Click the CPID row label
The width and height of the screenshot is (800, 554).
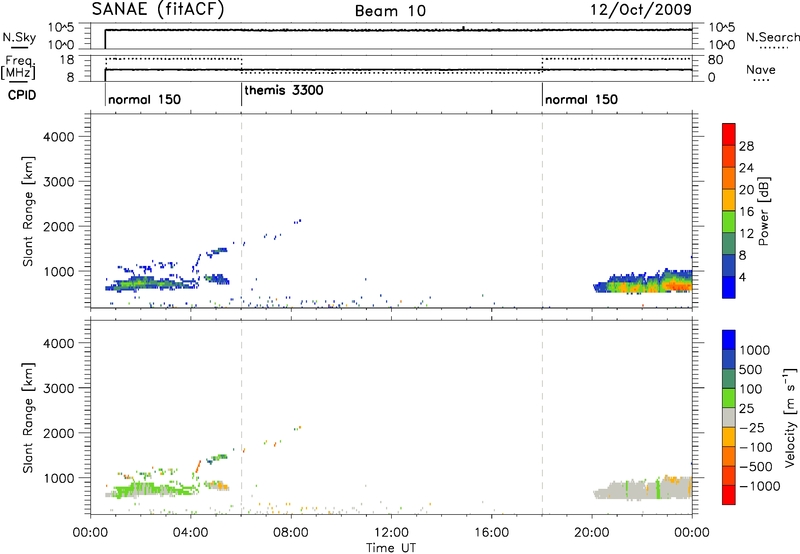pos(22,95)
